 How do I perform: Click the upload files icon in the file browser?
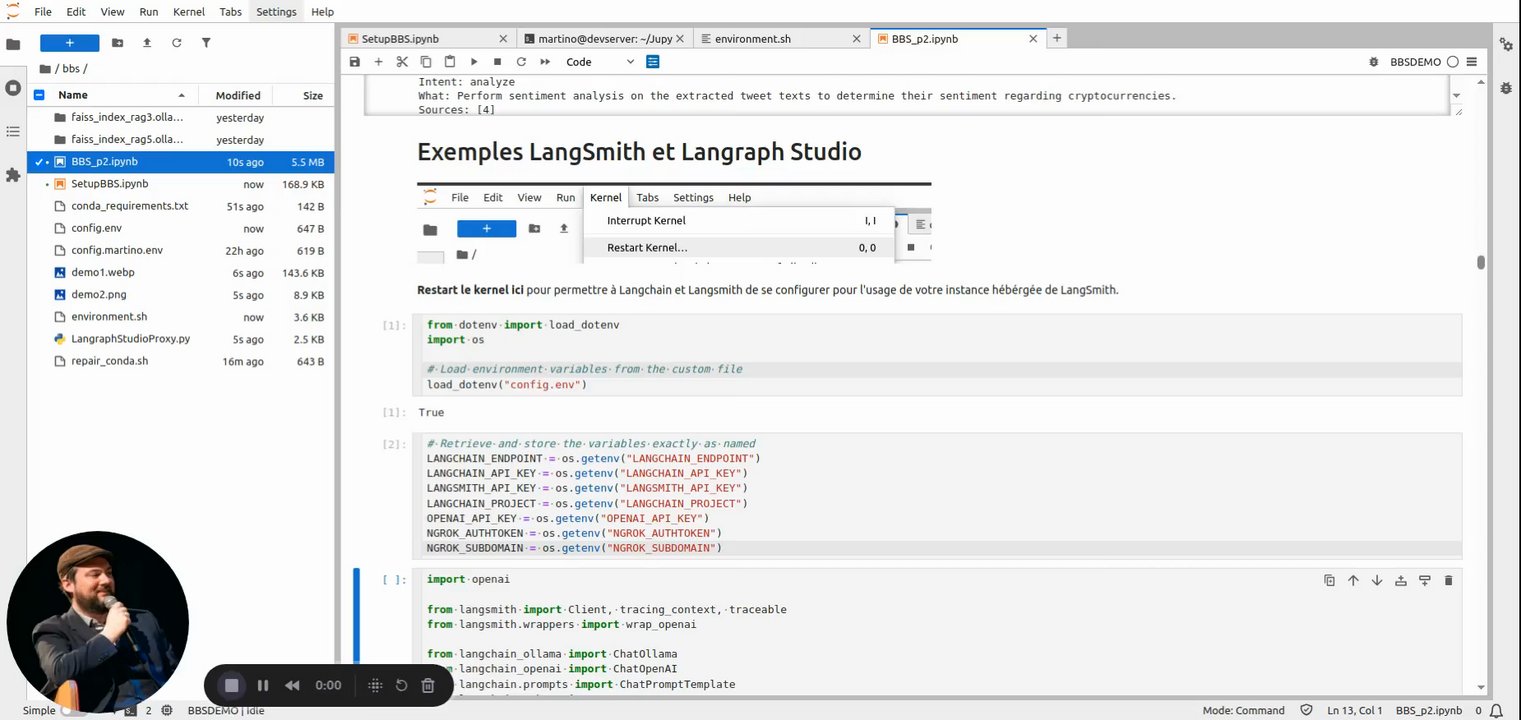pos(147,43)
